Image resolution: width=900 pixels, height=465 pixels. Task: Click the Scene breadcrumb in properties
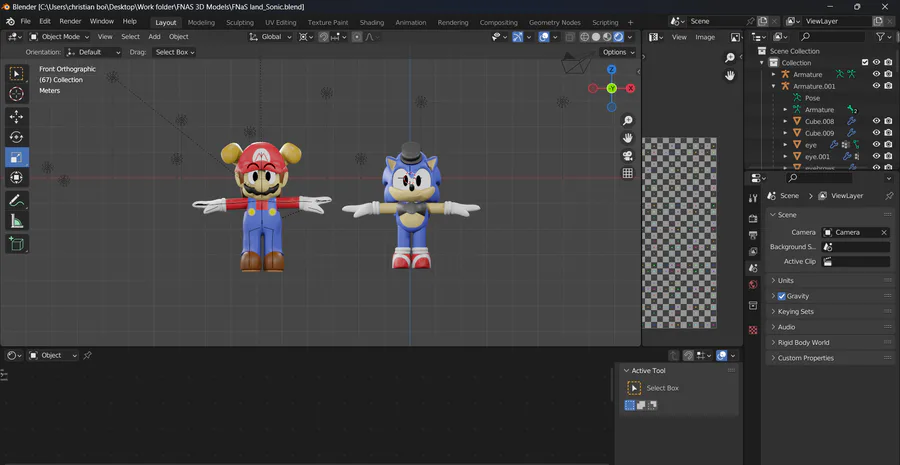coord(789,196)
